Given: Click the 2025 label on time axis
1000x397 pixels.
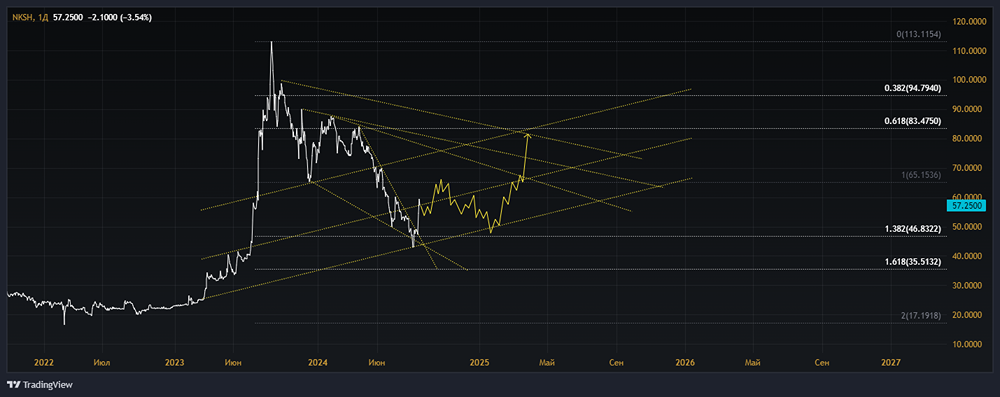Looking at the screenshot, I should 479,363.
